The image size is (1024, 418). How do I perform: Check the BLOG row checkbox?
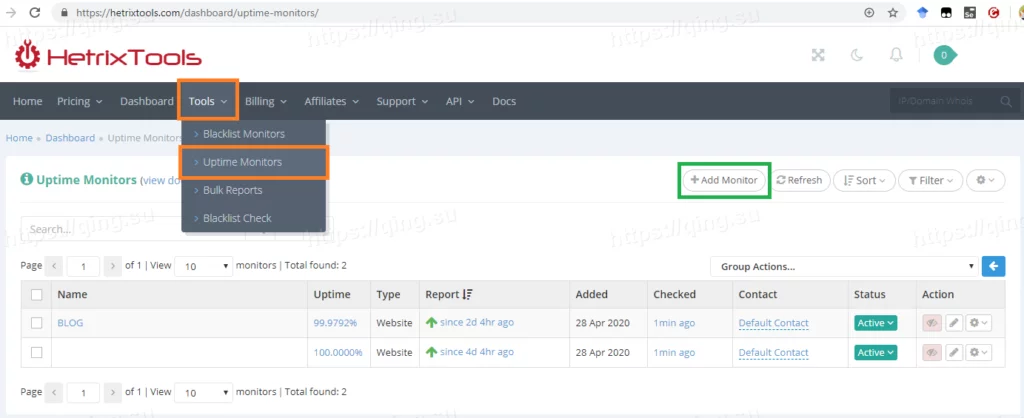[x=37, y=323]
